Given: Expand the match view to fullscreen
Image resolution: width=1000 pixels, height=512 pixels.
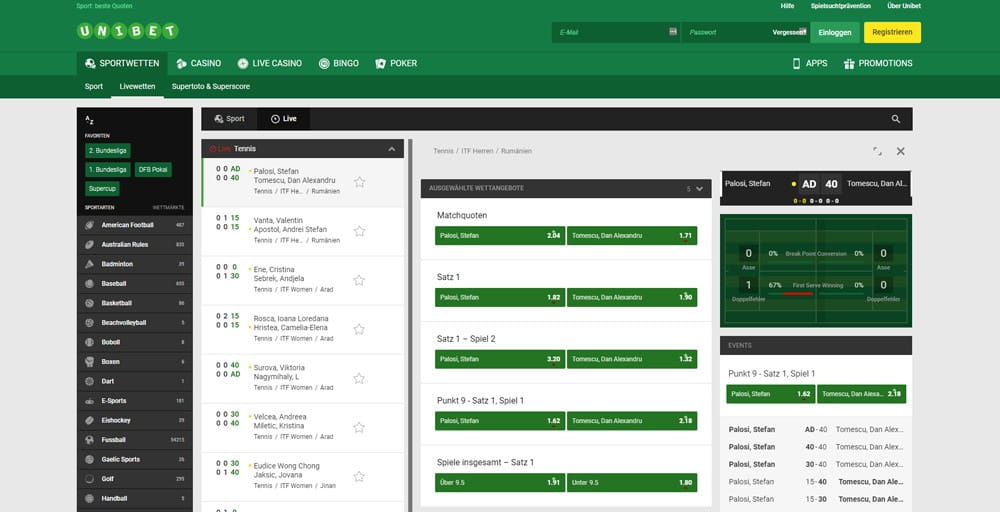Looking at the screenshot, I should click(x=878, y=152).
